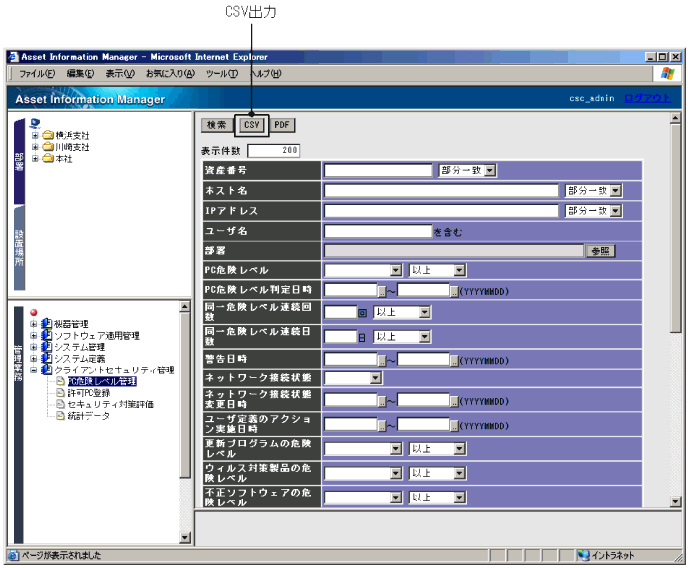The height and width of the screenshot is (568, 688).
Task: Click the ログアウト link
Action: coord(647,98)
